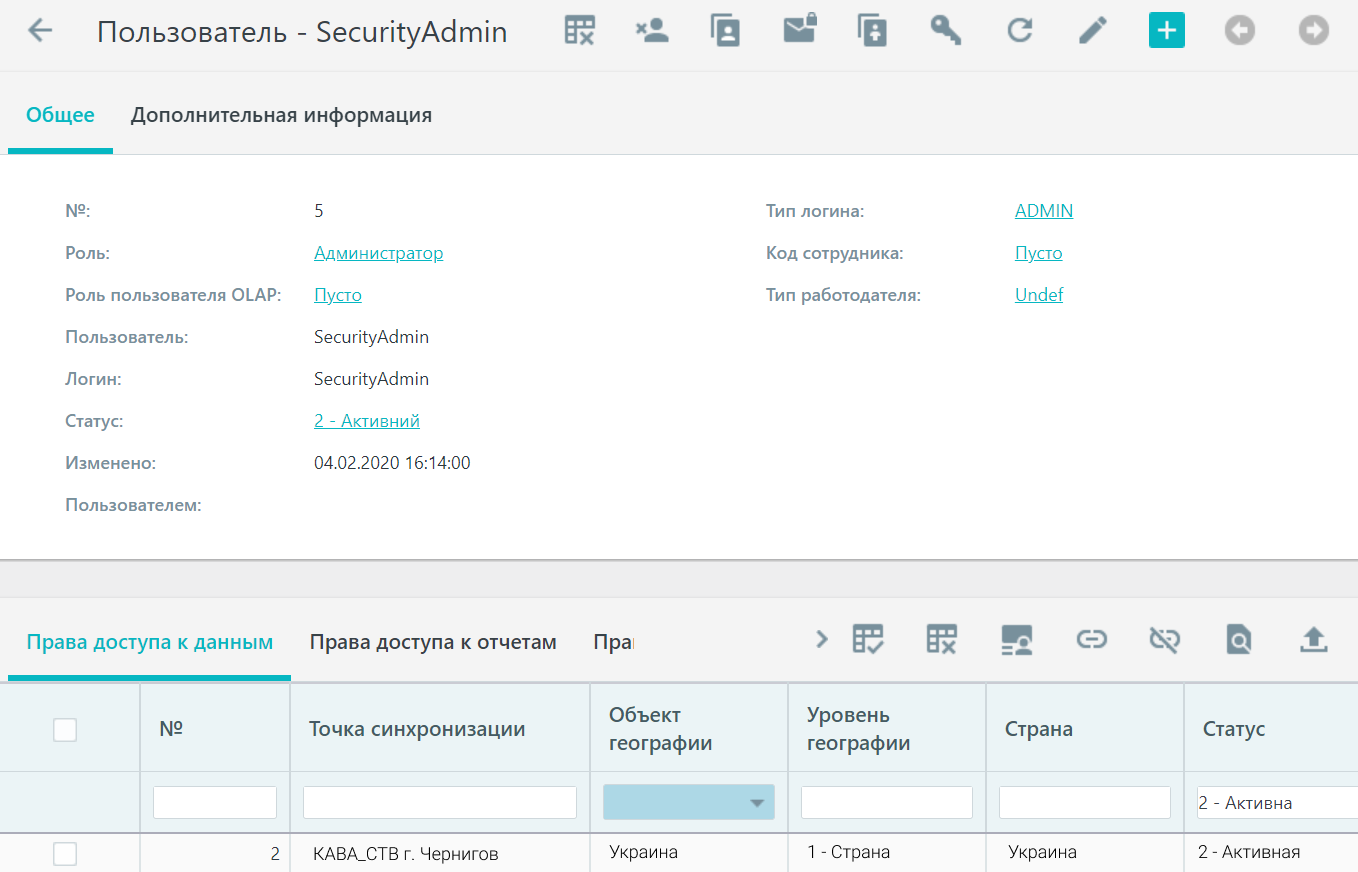The width and height of the screenshot is (1358, 872).
Task: Add new record with plus button
Action: click(x=1166, y=30)
